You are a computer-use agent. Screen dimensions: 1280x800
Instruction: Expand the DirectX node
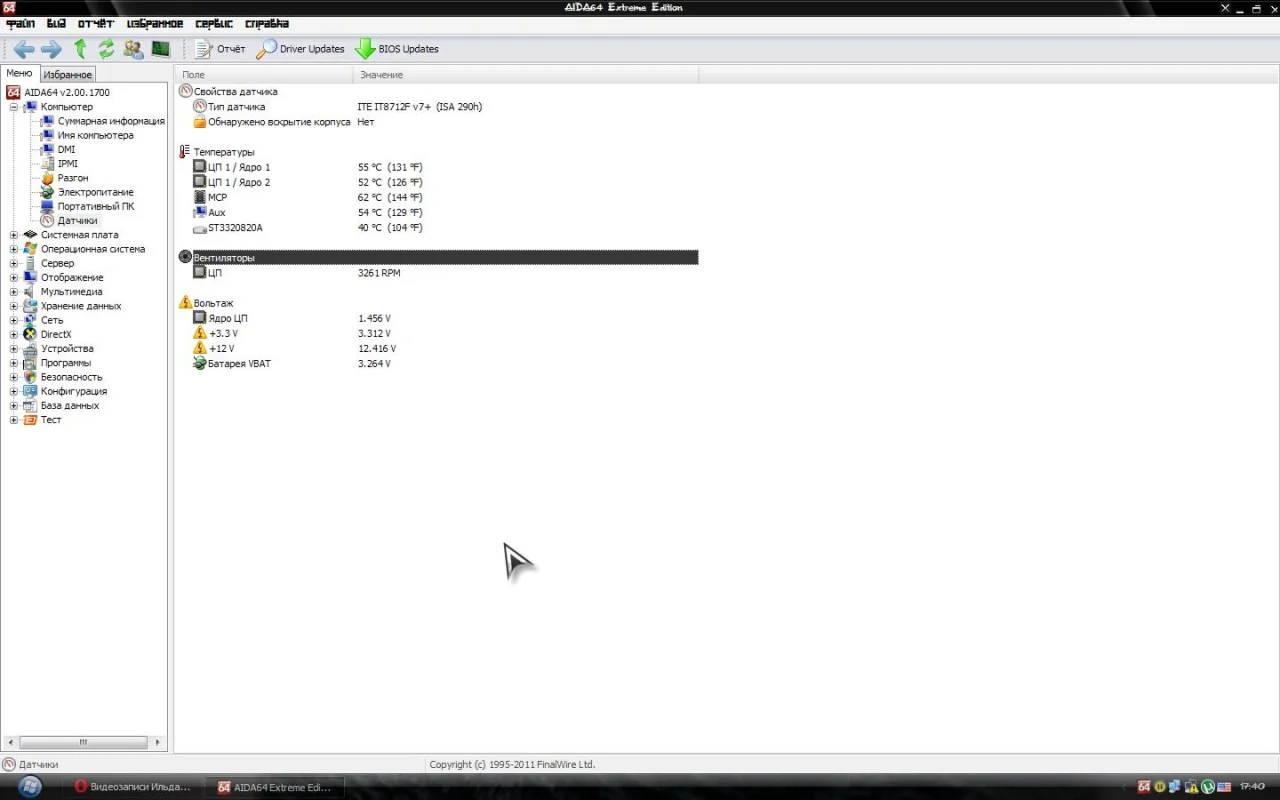14,334
